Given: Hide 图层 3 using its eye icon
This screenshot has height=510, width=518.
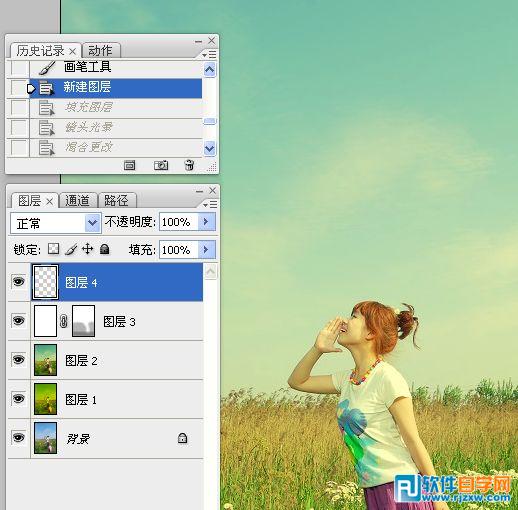Looking at the screenshot, I should [18, 321].
